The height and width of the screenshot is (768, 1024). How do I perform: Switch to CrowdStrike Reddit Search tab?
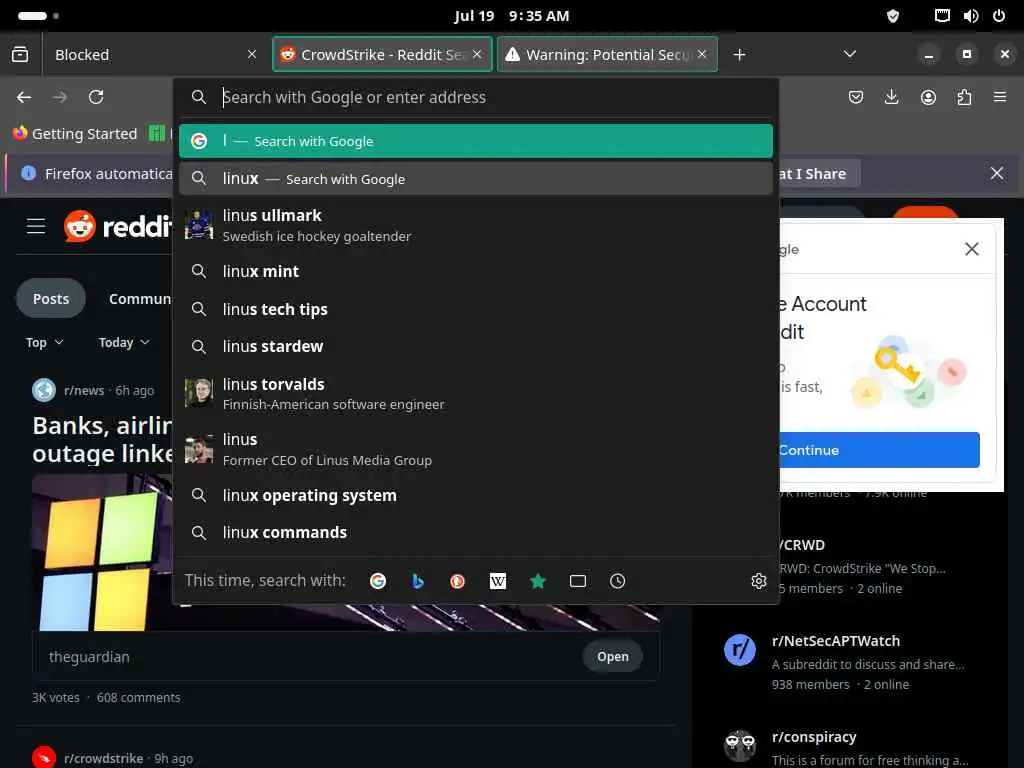382,55
